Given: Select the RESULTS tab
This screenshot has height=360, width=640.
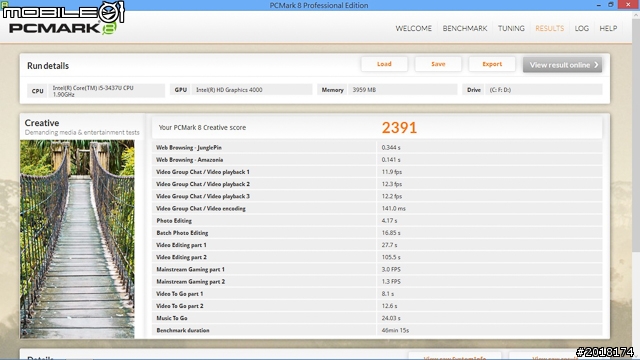Looking at the screenshot, I should pyautogui.click(x=549, y=28).
